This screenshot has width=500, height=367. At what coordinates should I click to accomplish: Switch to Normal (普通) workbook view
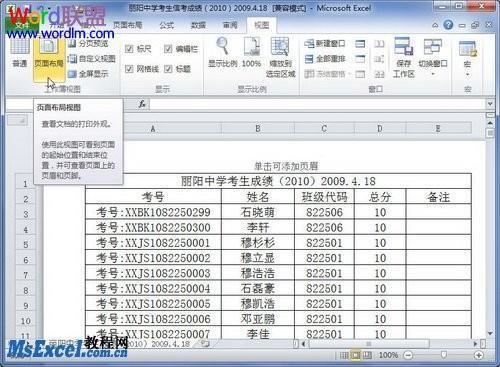click(20, 53)
